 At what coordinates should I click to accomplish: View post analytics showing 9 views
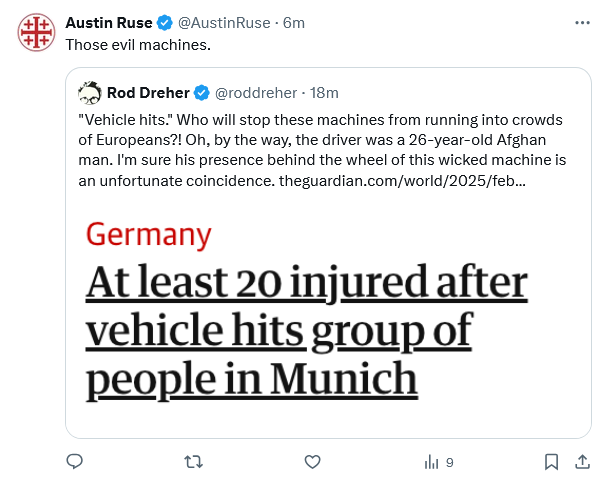click(x=439, y=462)
